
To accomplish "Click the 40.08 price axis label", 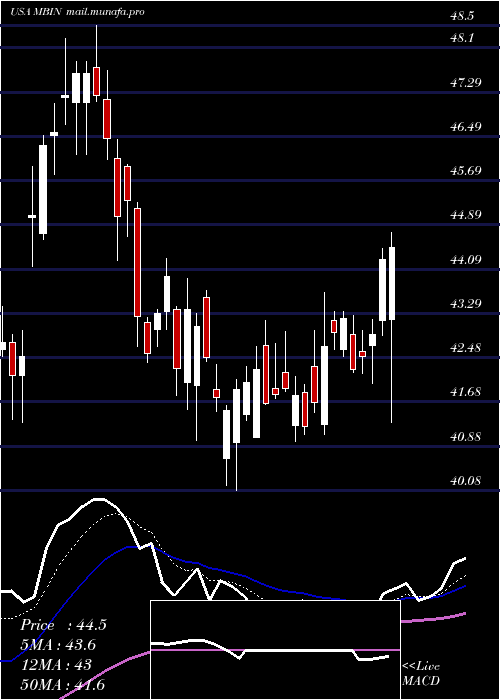I will point(466,480).
